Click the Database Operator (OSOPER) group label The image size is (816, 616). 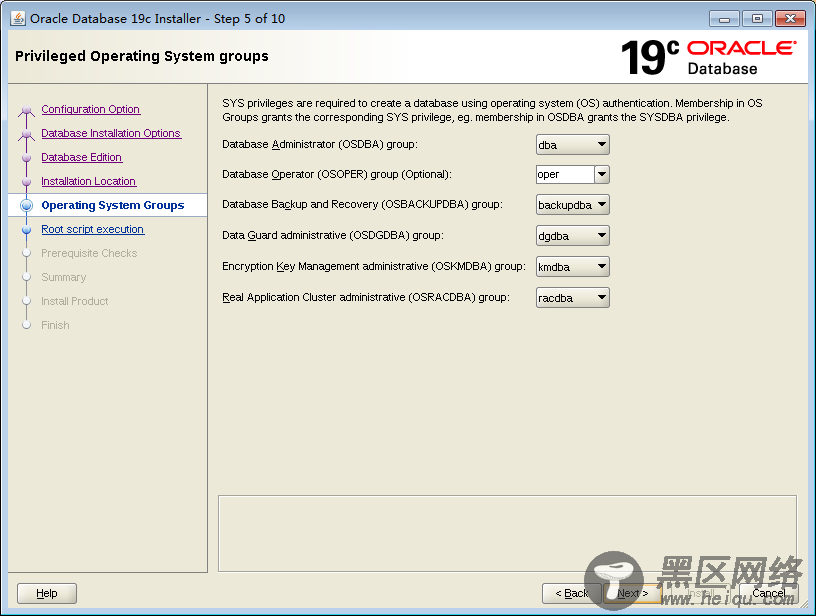click(x=337, y=174)
